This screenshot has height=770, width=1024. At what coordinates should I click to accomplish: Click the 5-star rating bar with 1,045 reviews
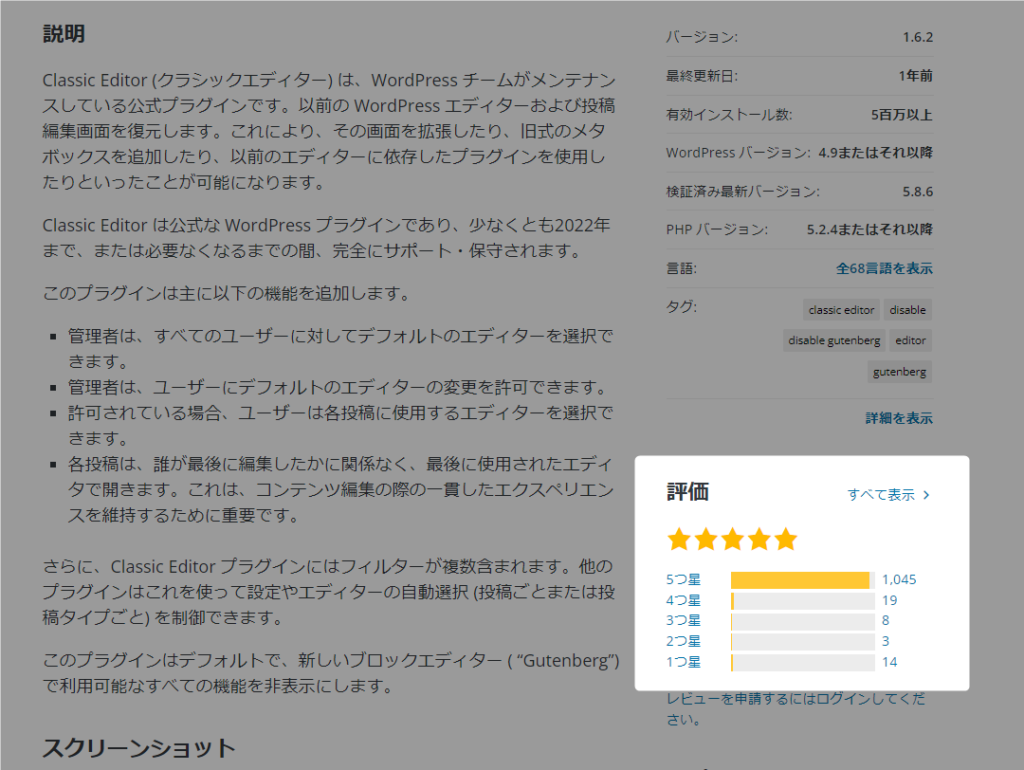pos(802,580)
